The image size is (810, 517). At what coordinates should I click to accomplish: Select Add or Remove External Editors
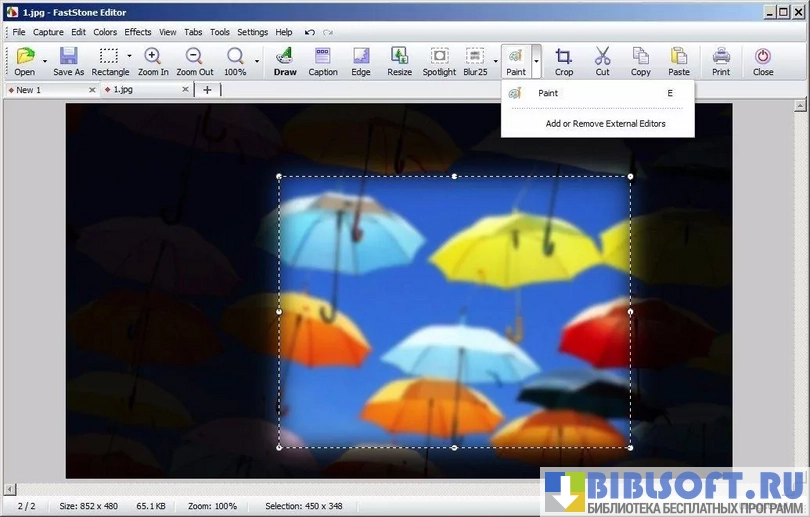point(605,124)
